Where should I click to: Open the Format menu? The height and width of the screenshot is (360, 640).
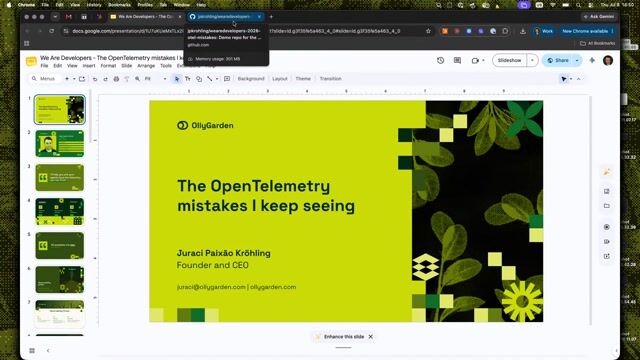pyautogui.click(x=108, y=66)
